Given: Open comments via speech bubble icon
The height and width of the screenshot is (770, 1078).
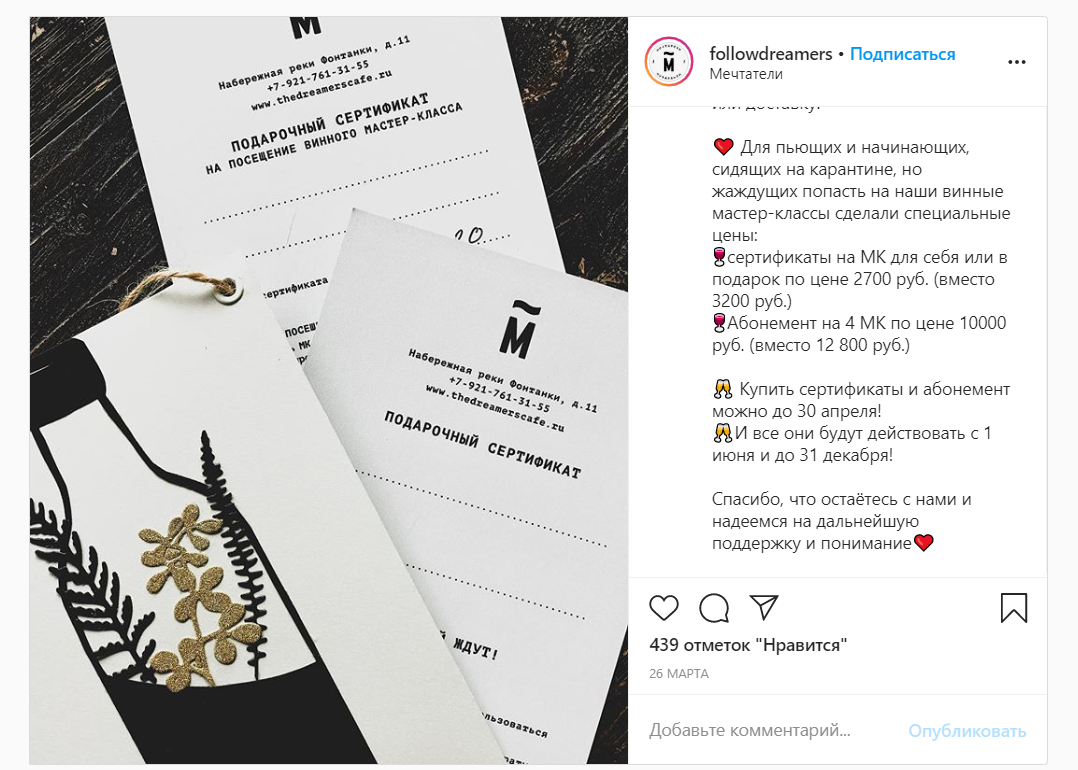Looking at the screenshot, I should click(714, 608).
